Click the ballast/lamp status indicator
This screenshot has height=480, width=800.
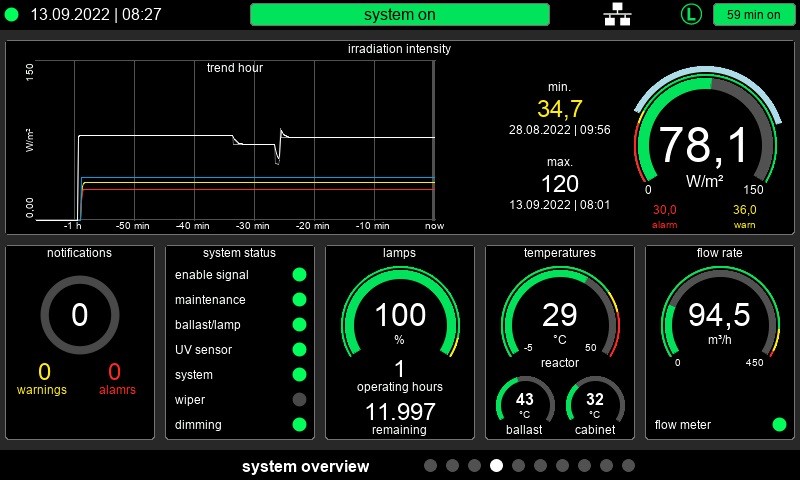(x=299, y=324)
